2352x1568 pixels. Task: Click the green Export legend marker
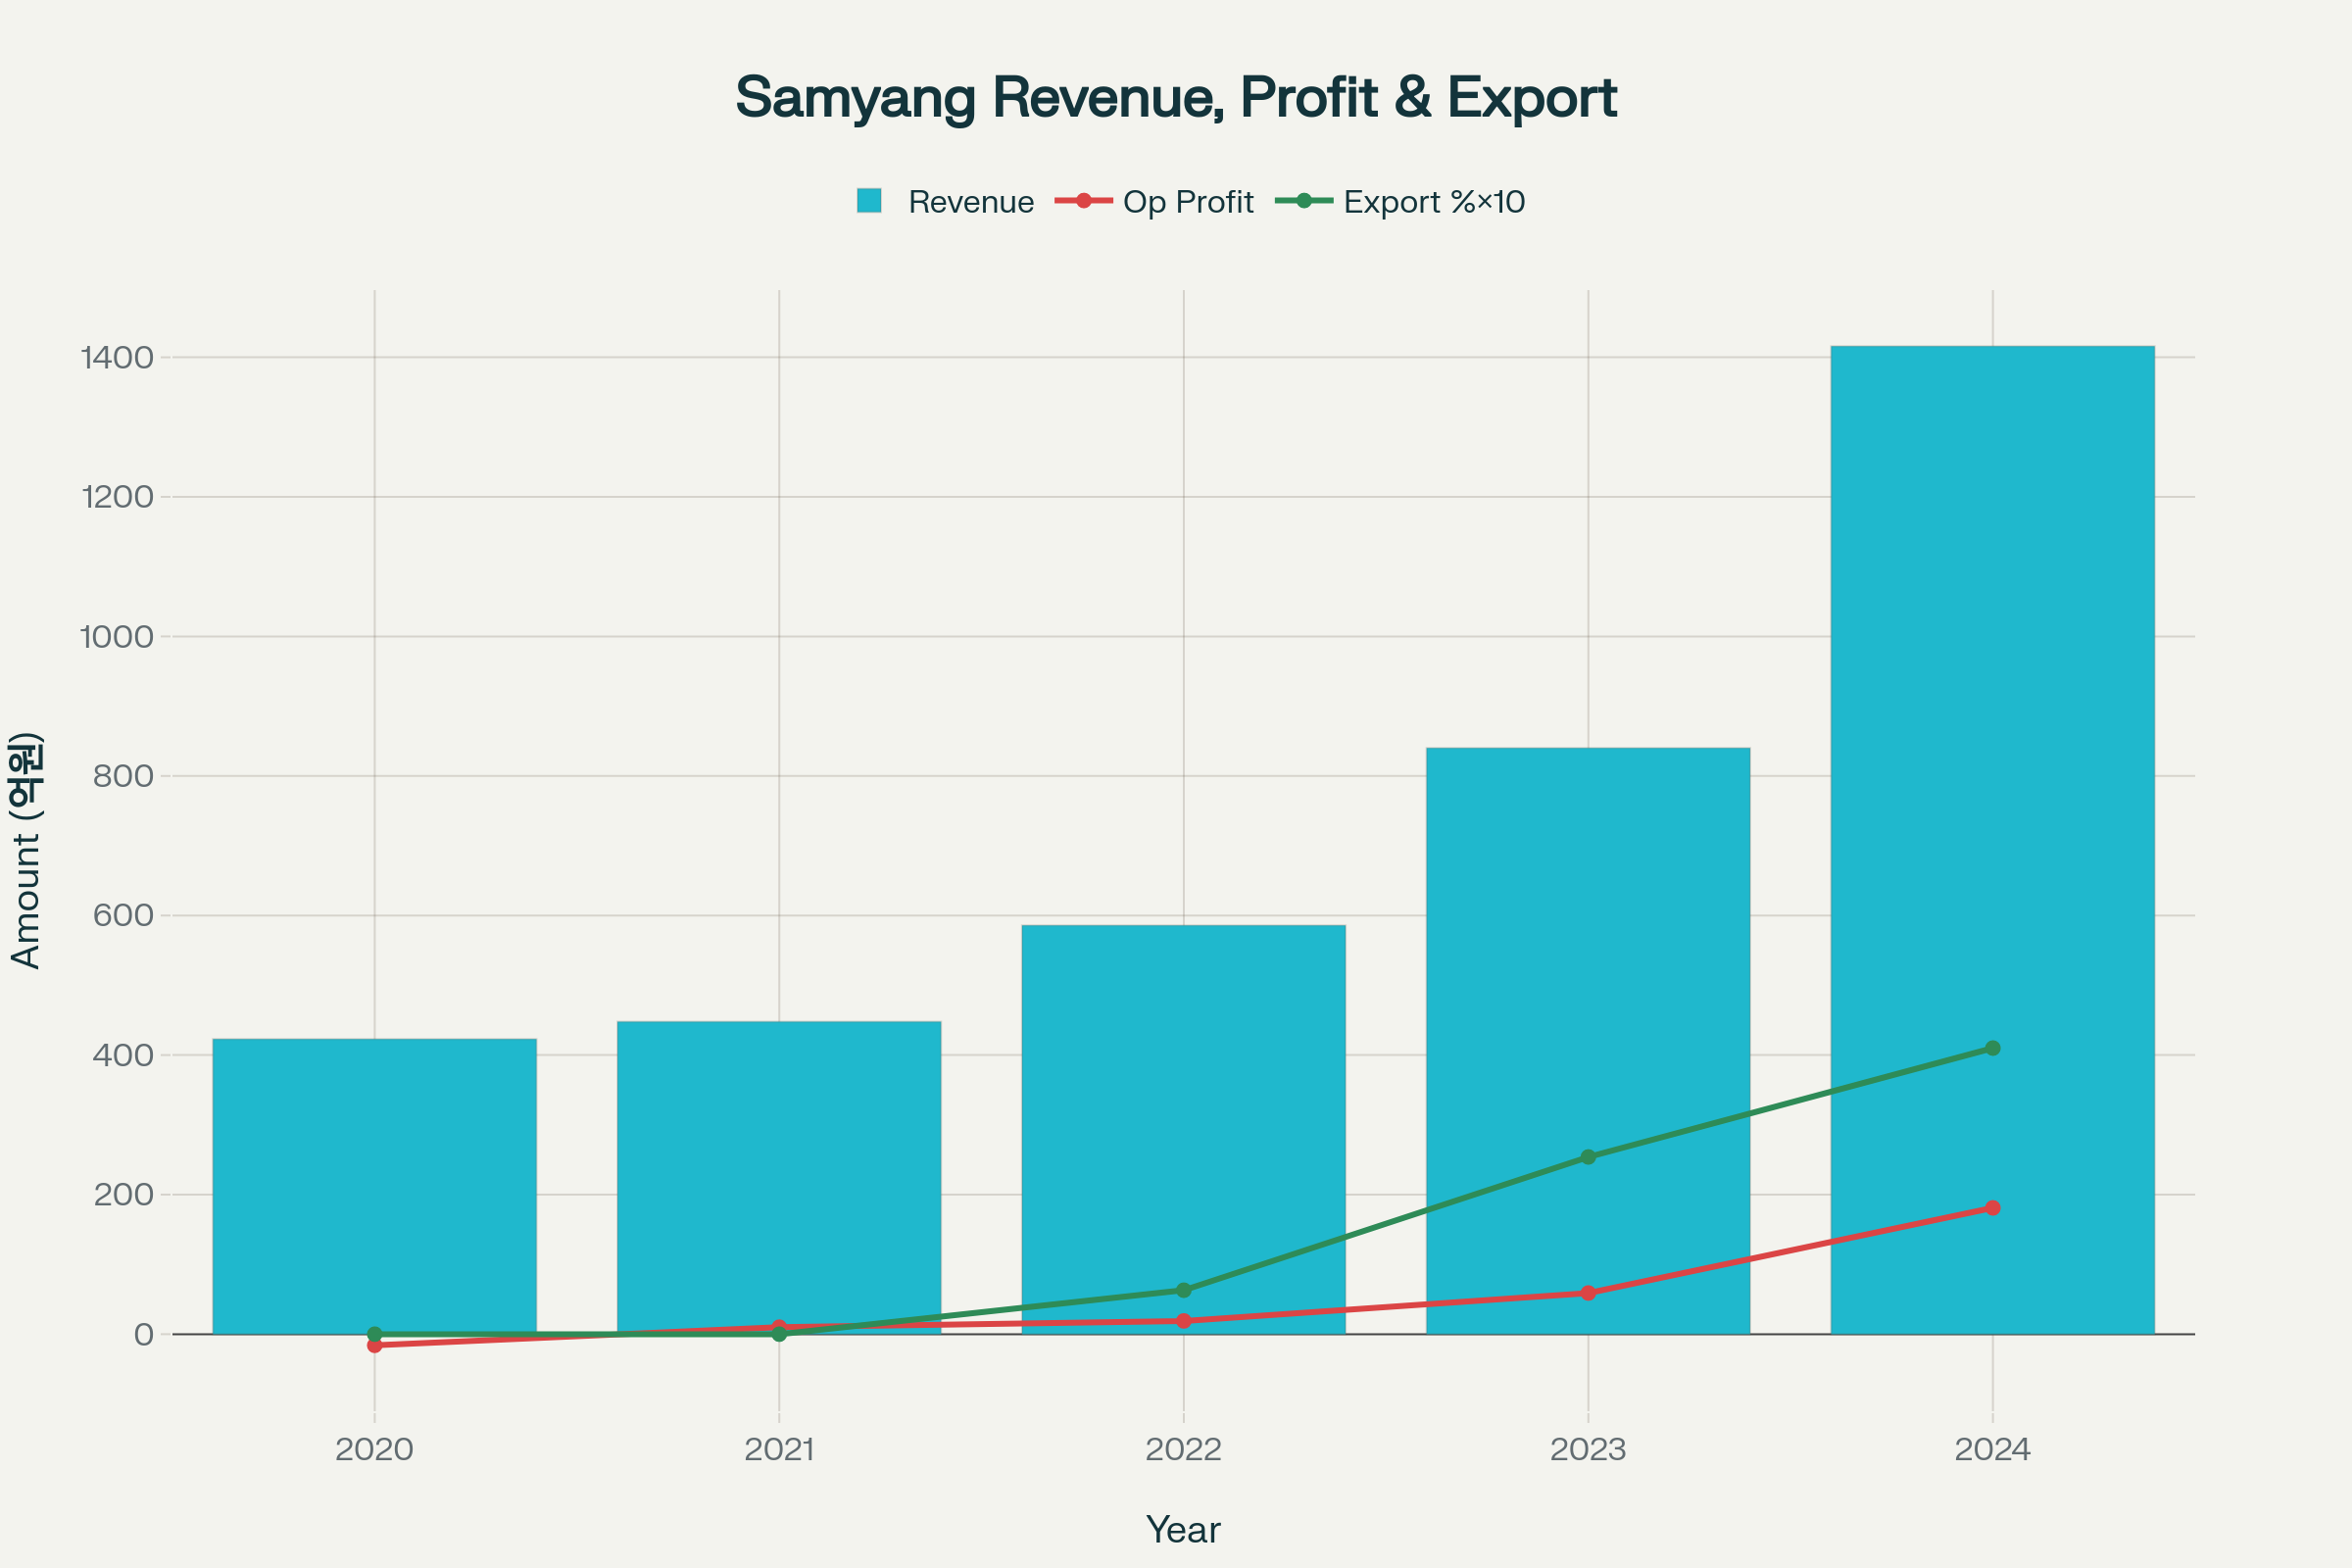point(1304,201)
